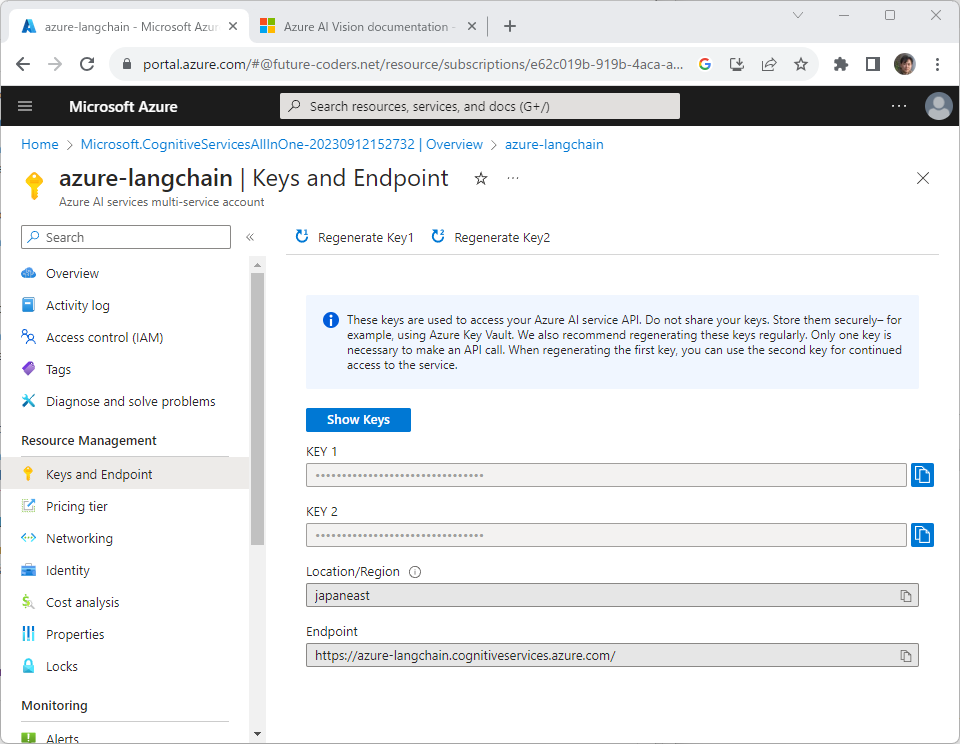Bookmark this page with star icon
Screen dimensions: 960x744
click(801, 64)
